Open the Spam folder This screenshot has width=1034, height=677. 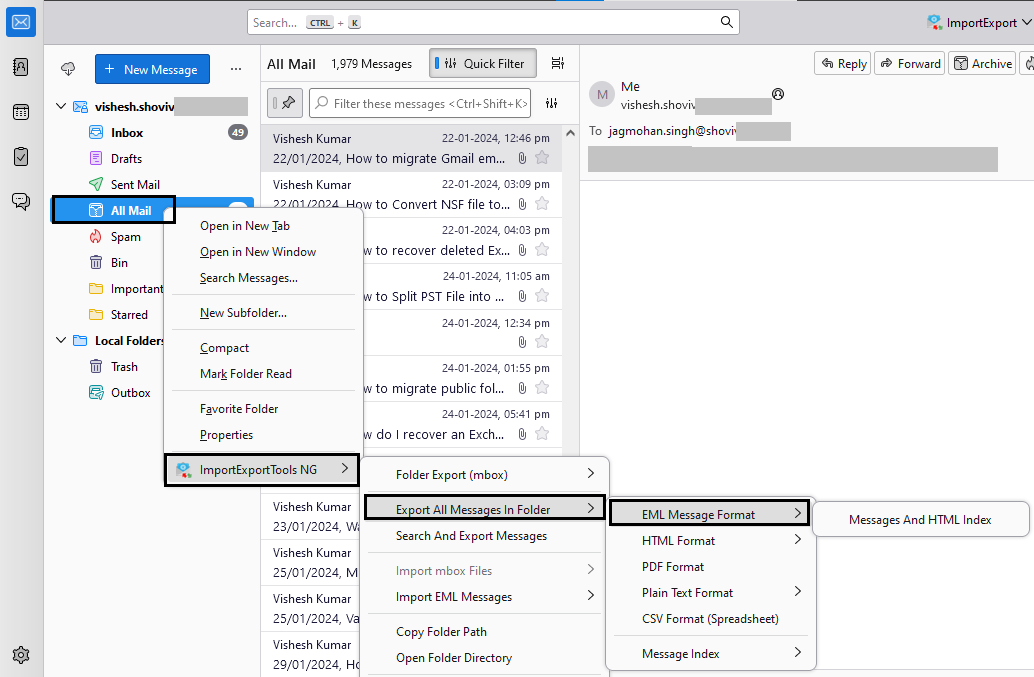[124, 237]
